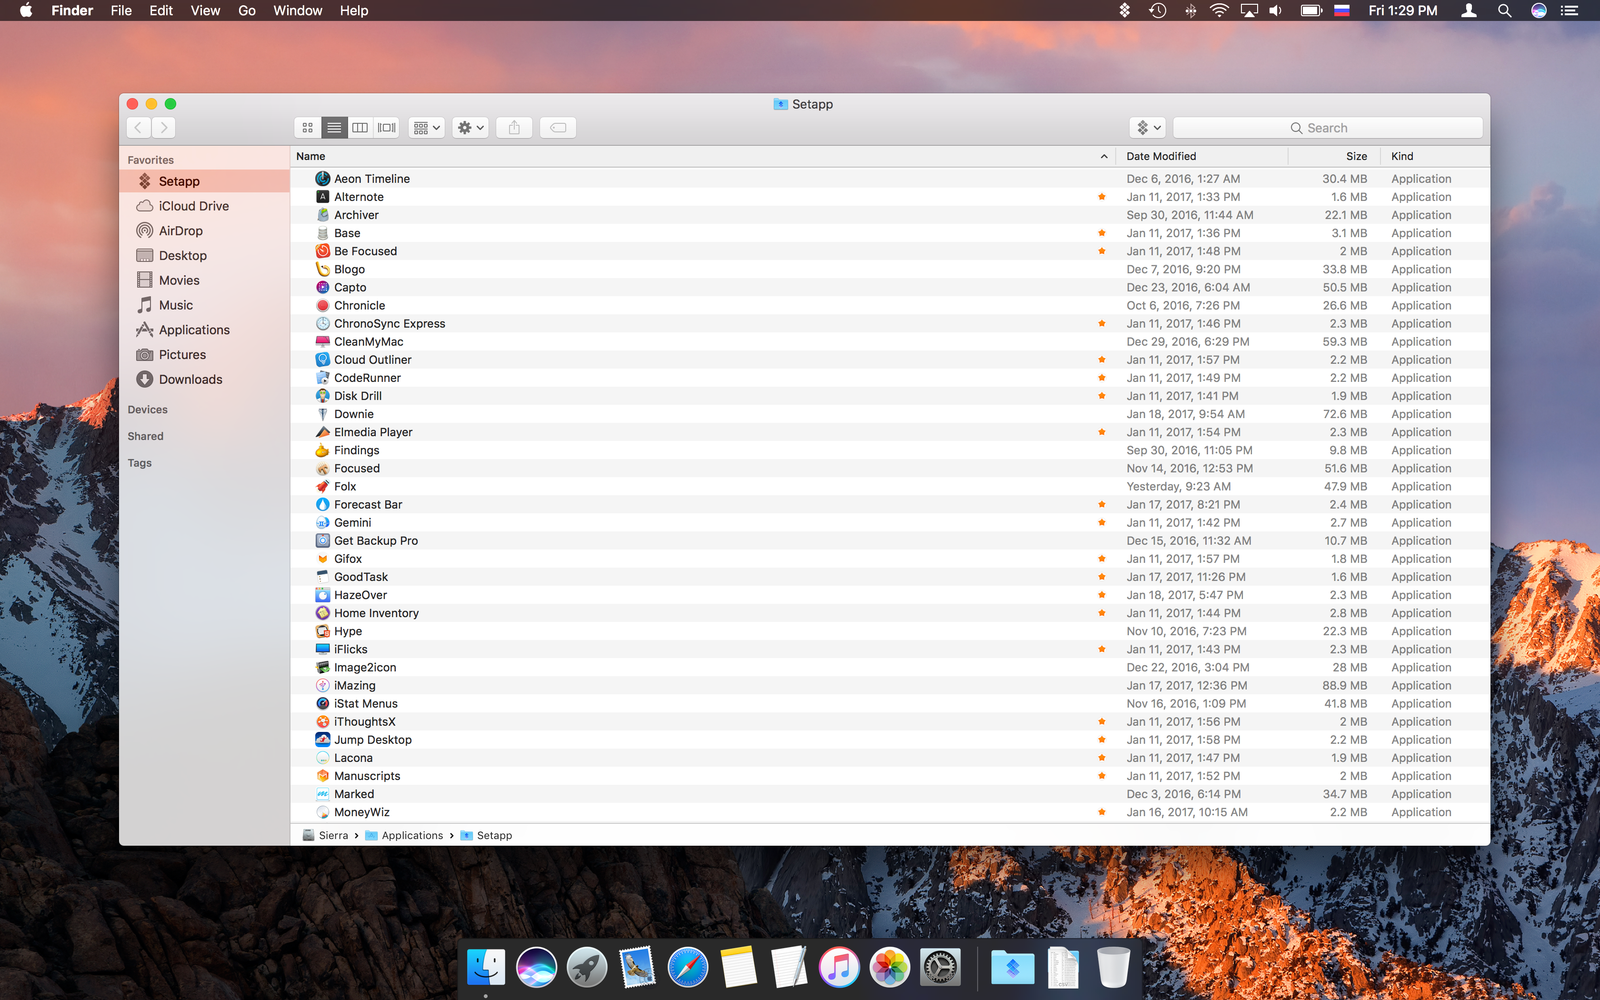Select the Aeon Timeline app icon
The height and width of the screenshot is (1000, 1600).
click(323, 179)
